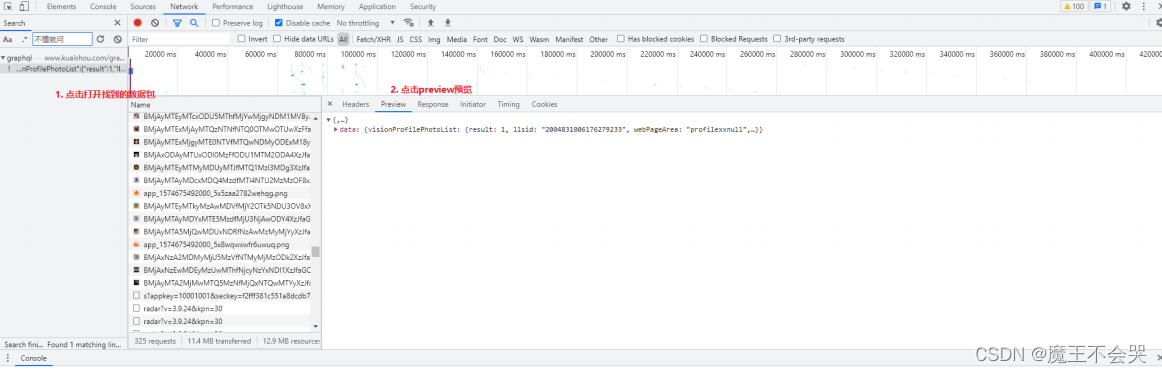The image size is (1162, 373).
Task: Open the No throttling dropdown
Action: coord(365,23)
